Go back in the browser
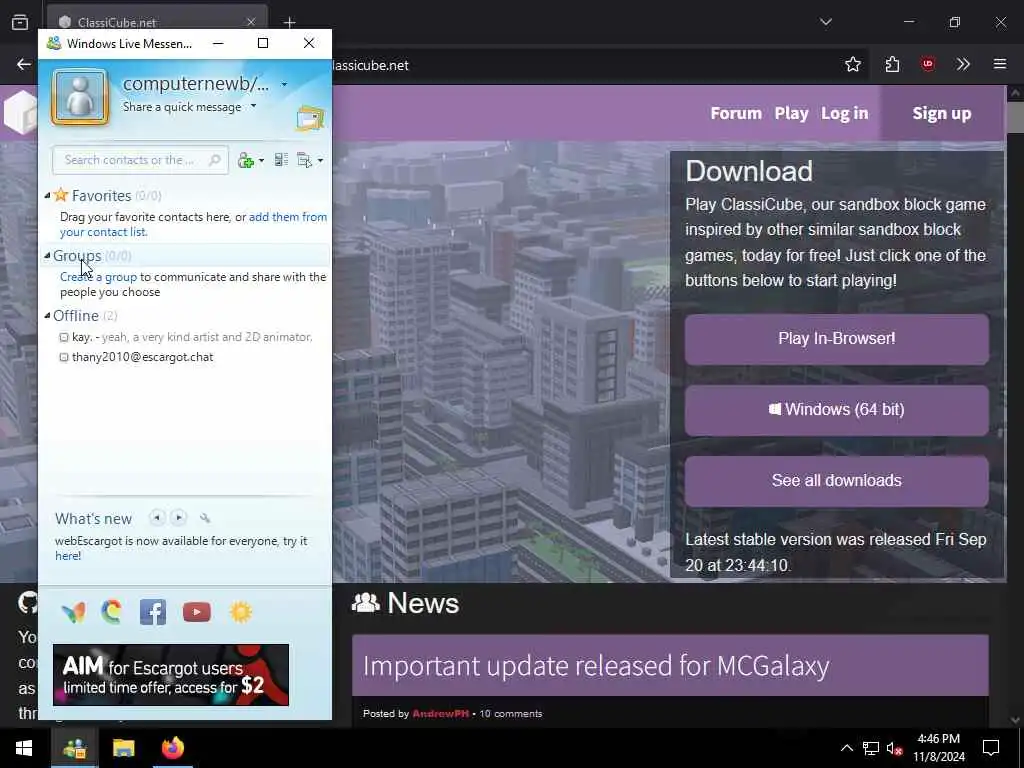The image size is (1024, 768). click(x=24, y=64)
